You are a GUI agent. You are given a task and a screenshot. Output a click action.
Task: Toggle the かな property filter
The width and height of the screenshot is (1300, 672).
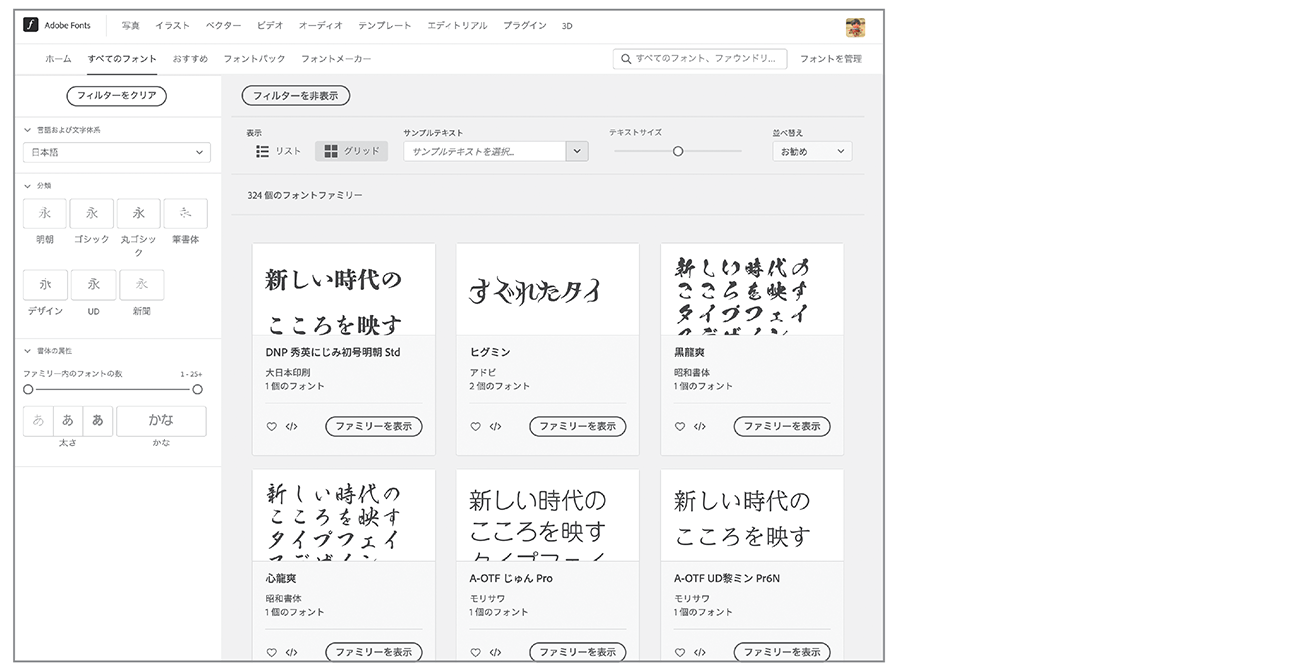(161, 421)
